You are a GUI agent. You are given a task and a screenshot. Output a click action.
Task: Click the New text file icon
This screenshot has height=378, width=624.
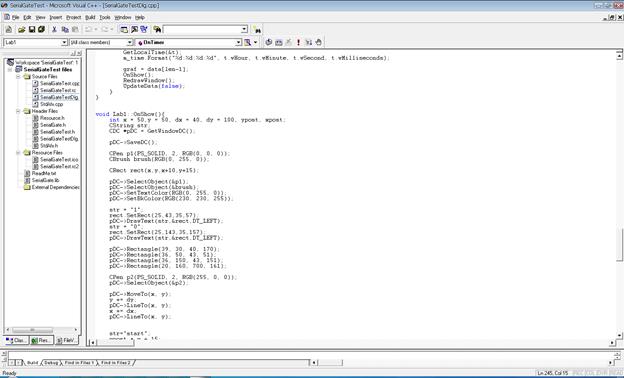pyautogui.click(x=9, y=29)
